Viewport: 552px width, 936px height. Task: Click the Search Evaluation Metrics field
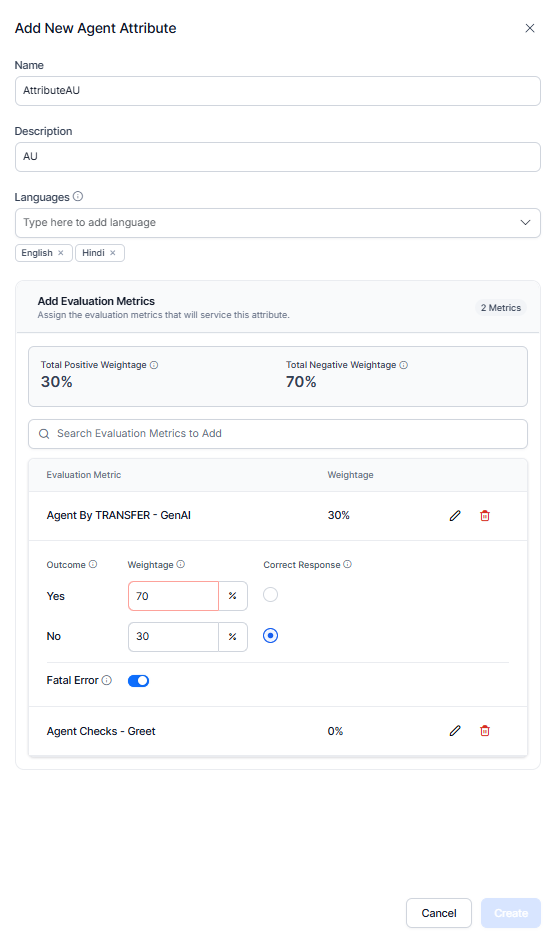point(277,434)
